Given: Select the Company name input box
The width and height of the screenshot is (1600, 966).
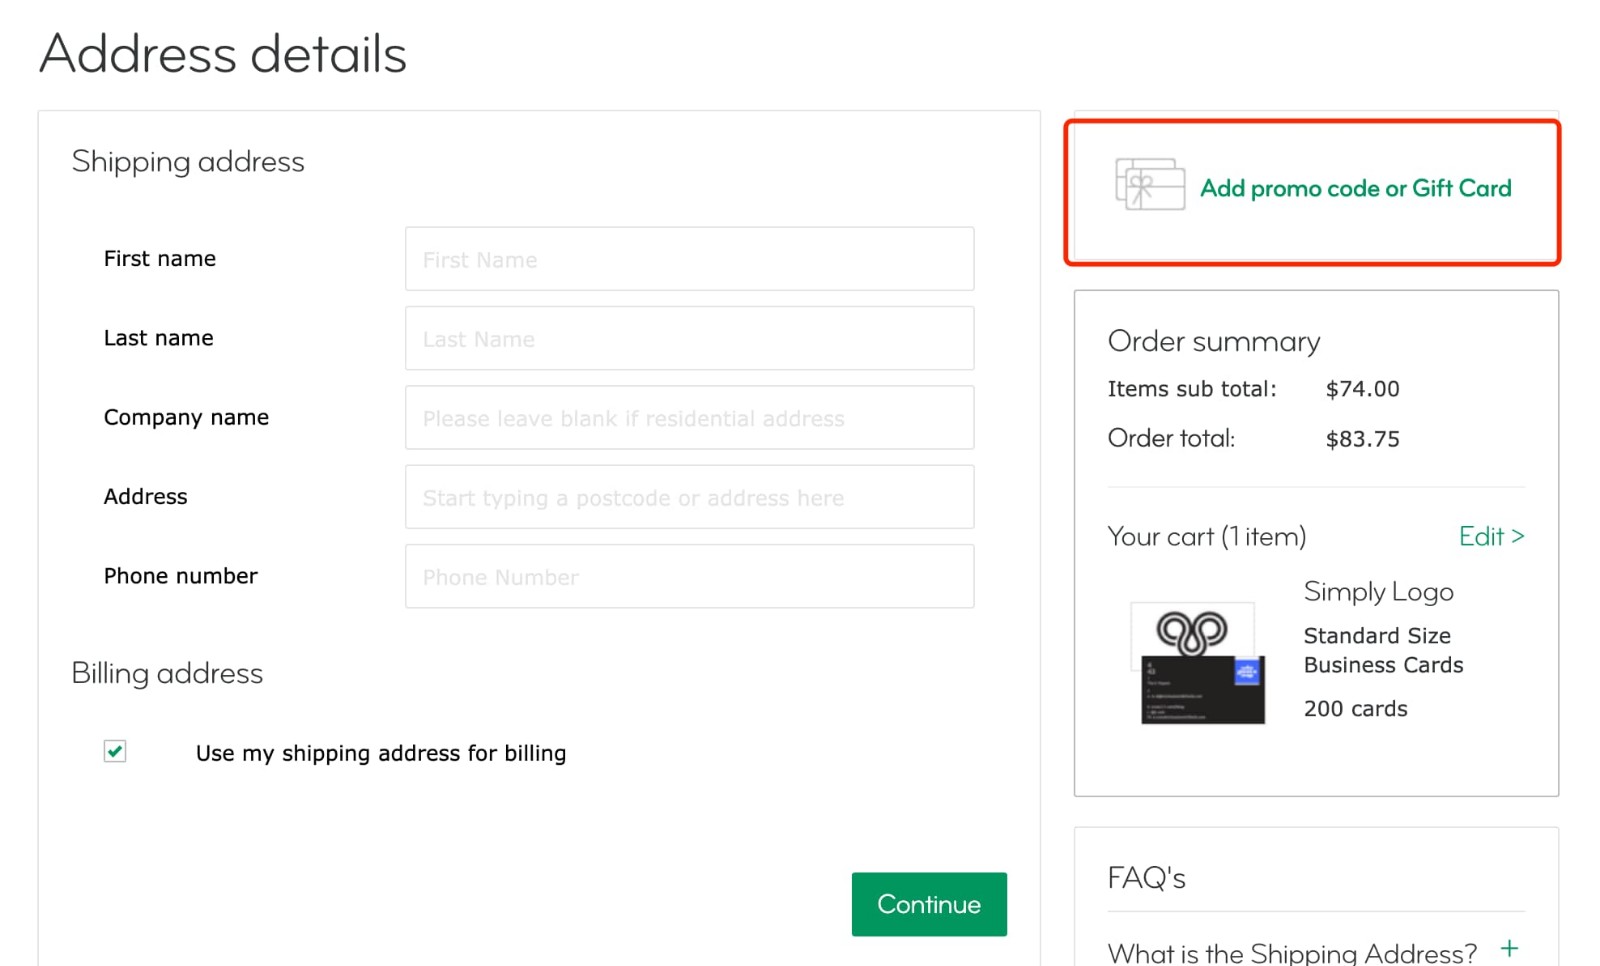Looking at the screenshot, I should [x=689, y=417].
